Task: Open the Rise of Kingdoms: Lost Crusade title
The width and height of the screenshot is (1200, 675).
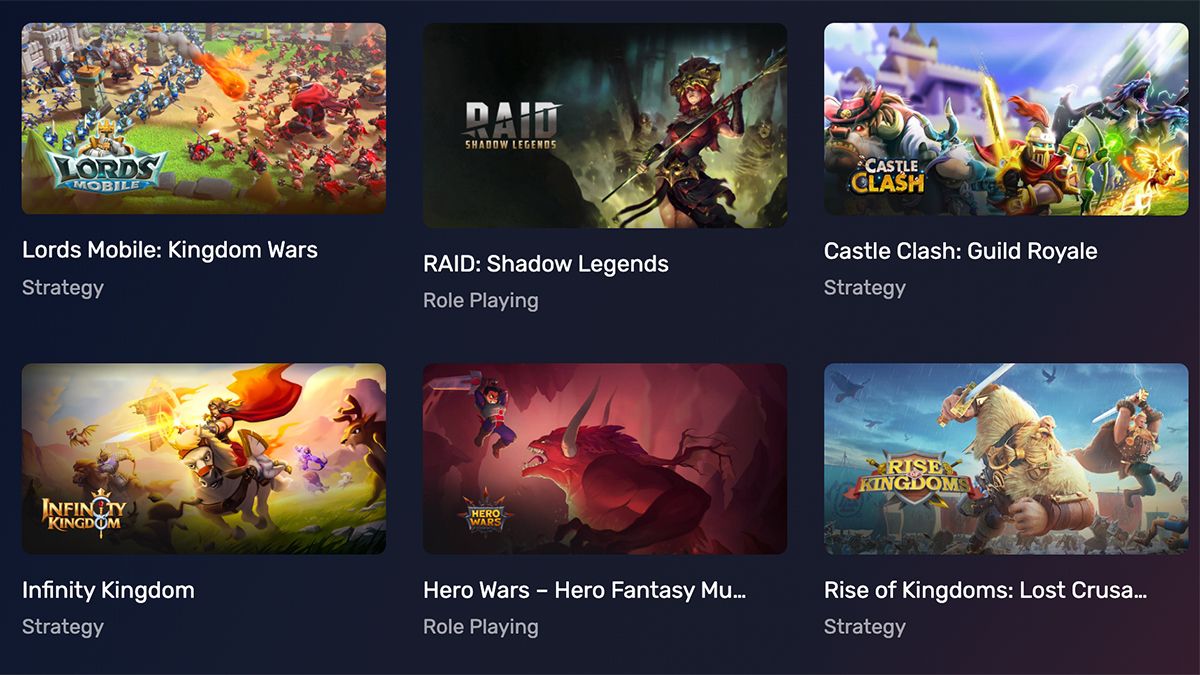Action: pos(985,590)
